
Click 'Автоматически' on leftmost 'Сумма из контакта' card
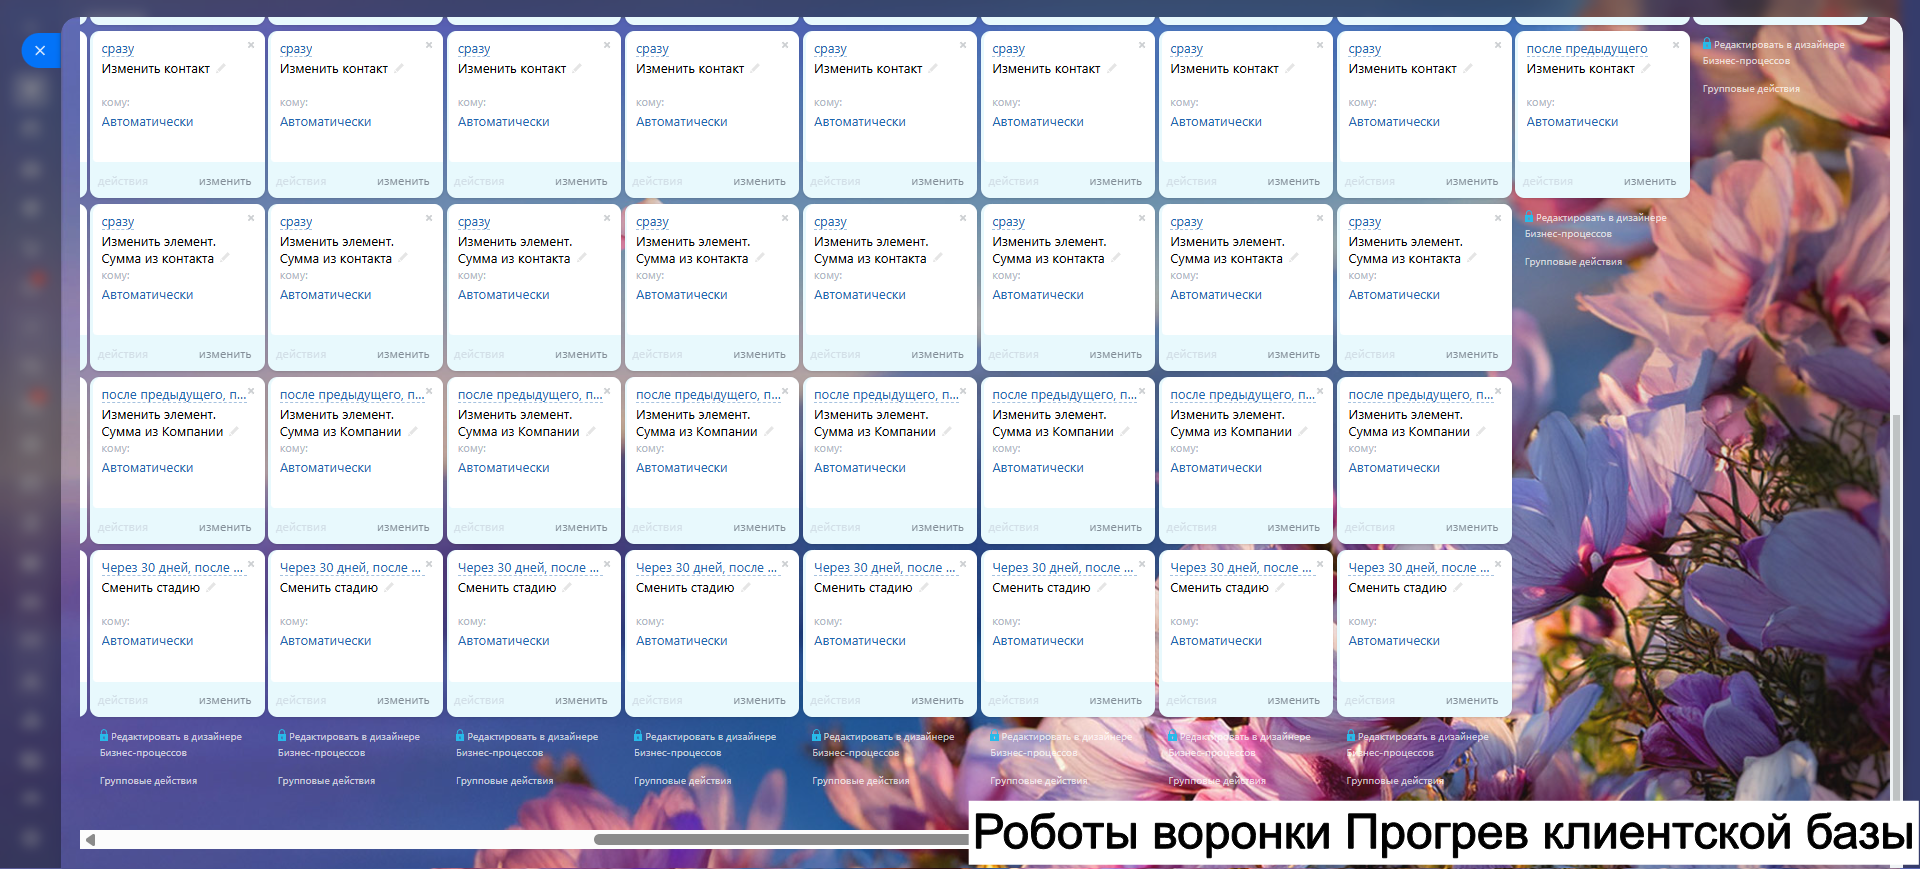click(x=147, y=295)
